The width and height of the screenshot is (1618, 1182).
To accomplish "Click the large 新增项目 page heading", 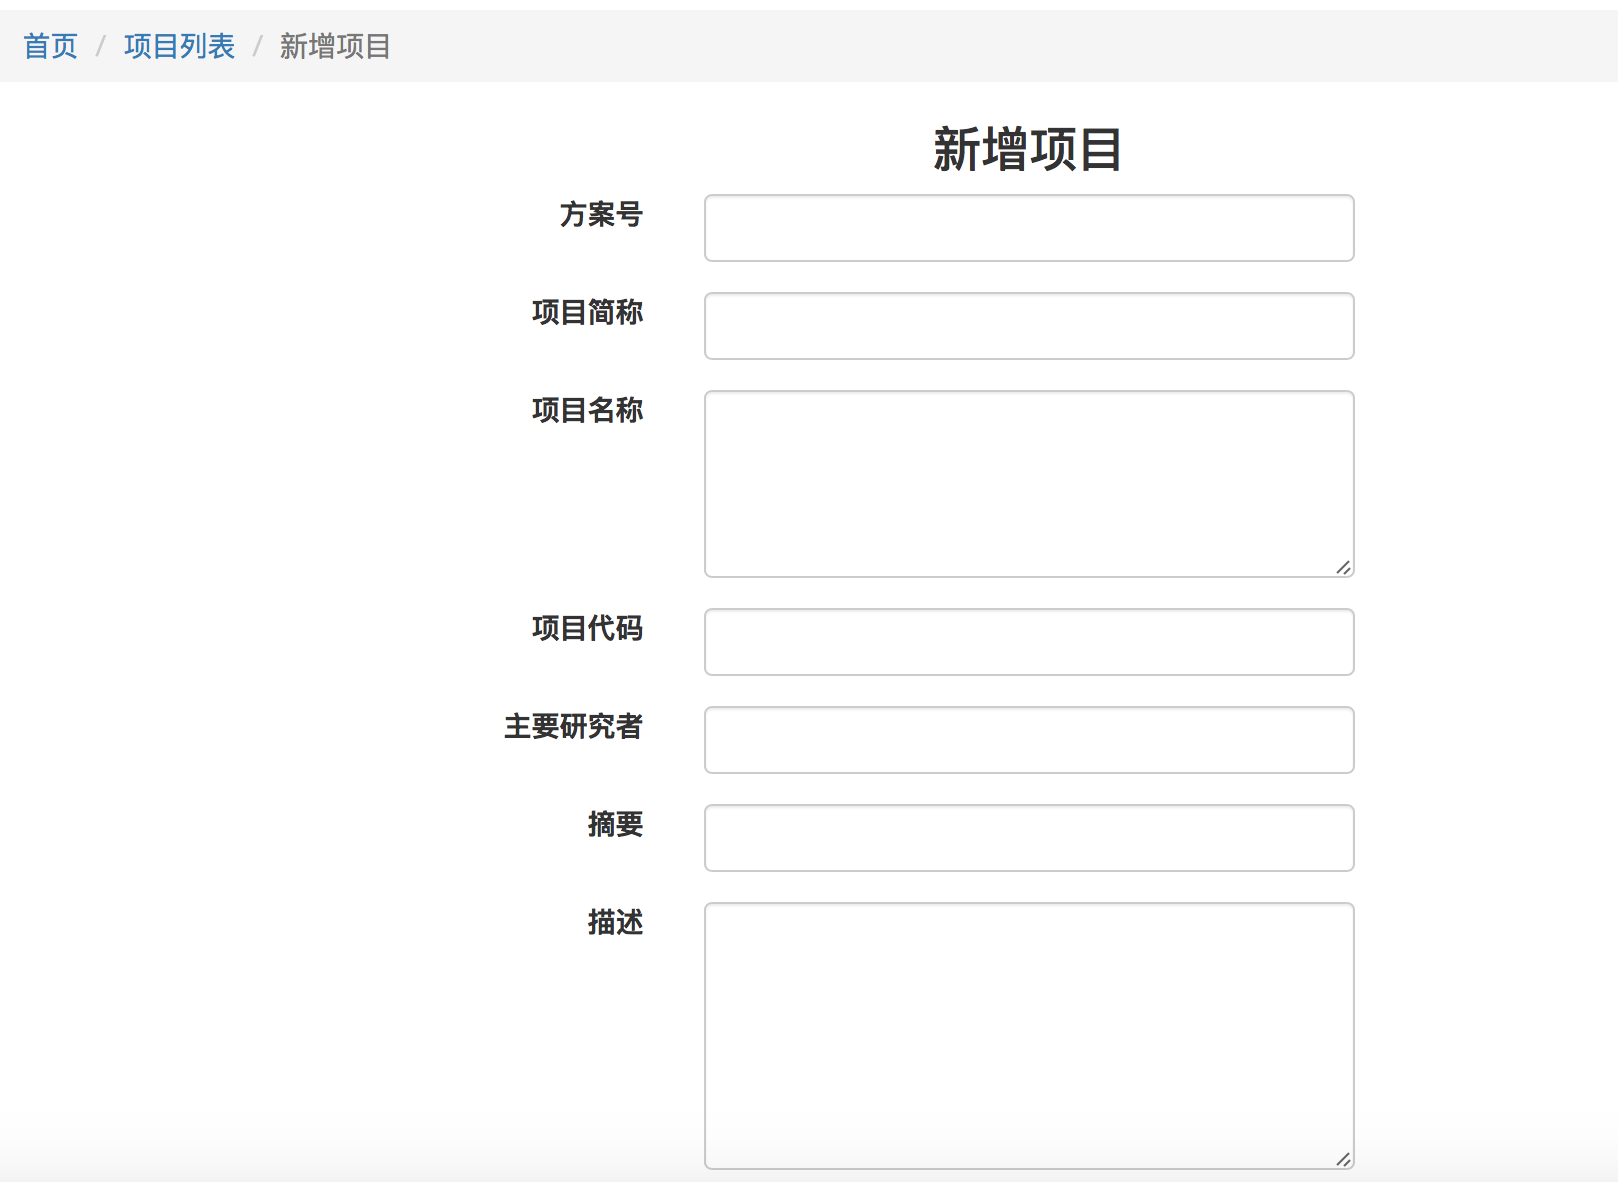I will (1028, 150).
